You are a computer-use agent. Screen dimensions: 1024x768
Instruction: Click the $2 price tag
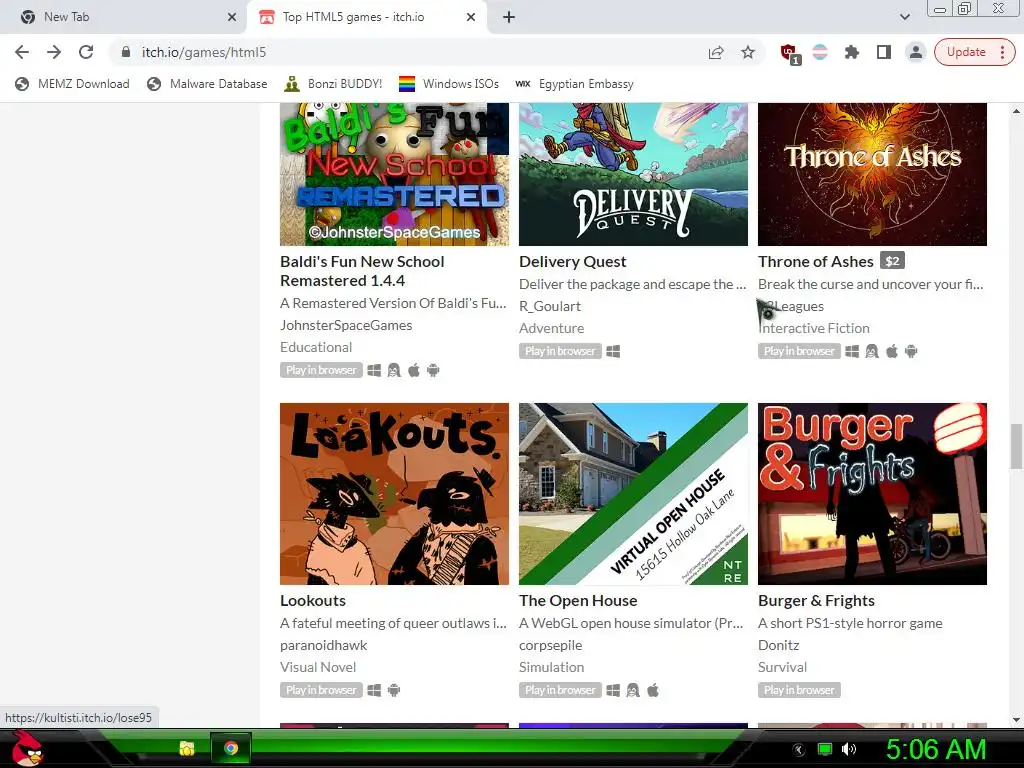click(892, 261)
